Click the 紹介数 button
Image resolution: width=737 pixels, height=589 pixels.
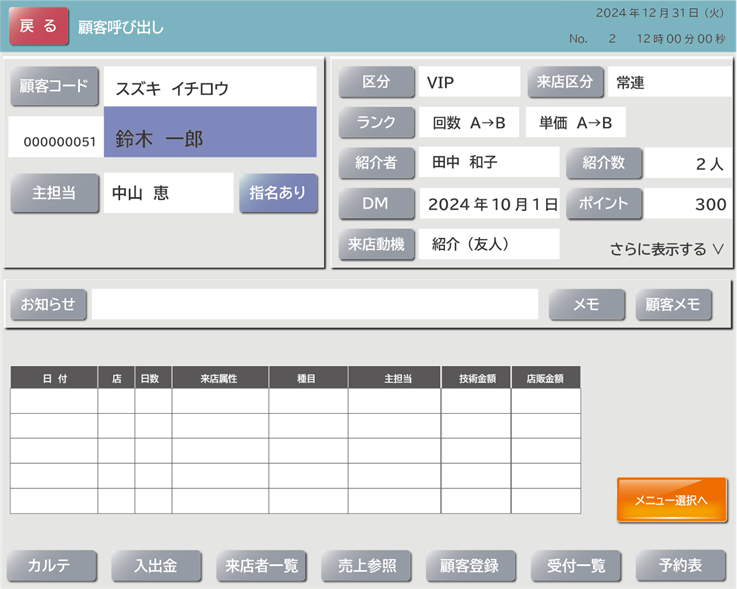pyautogui.click(x=604, y=163)
